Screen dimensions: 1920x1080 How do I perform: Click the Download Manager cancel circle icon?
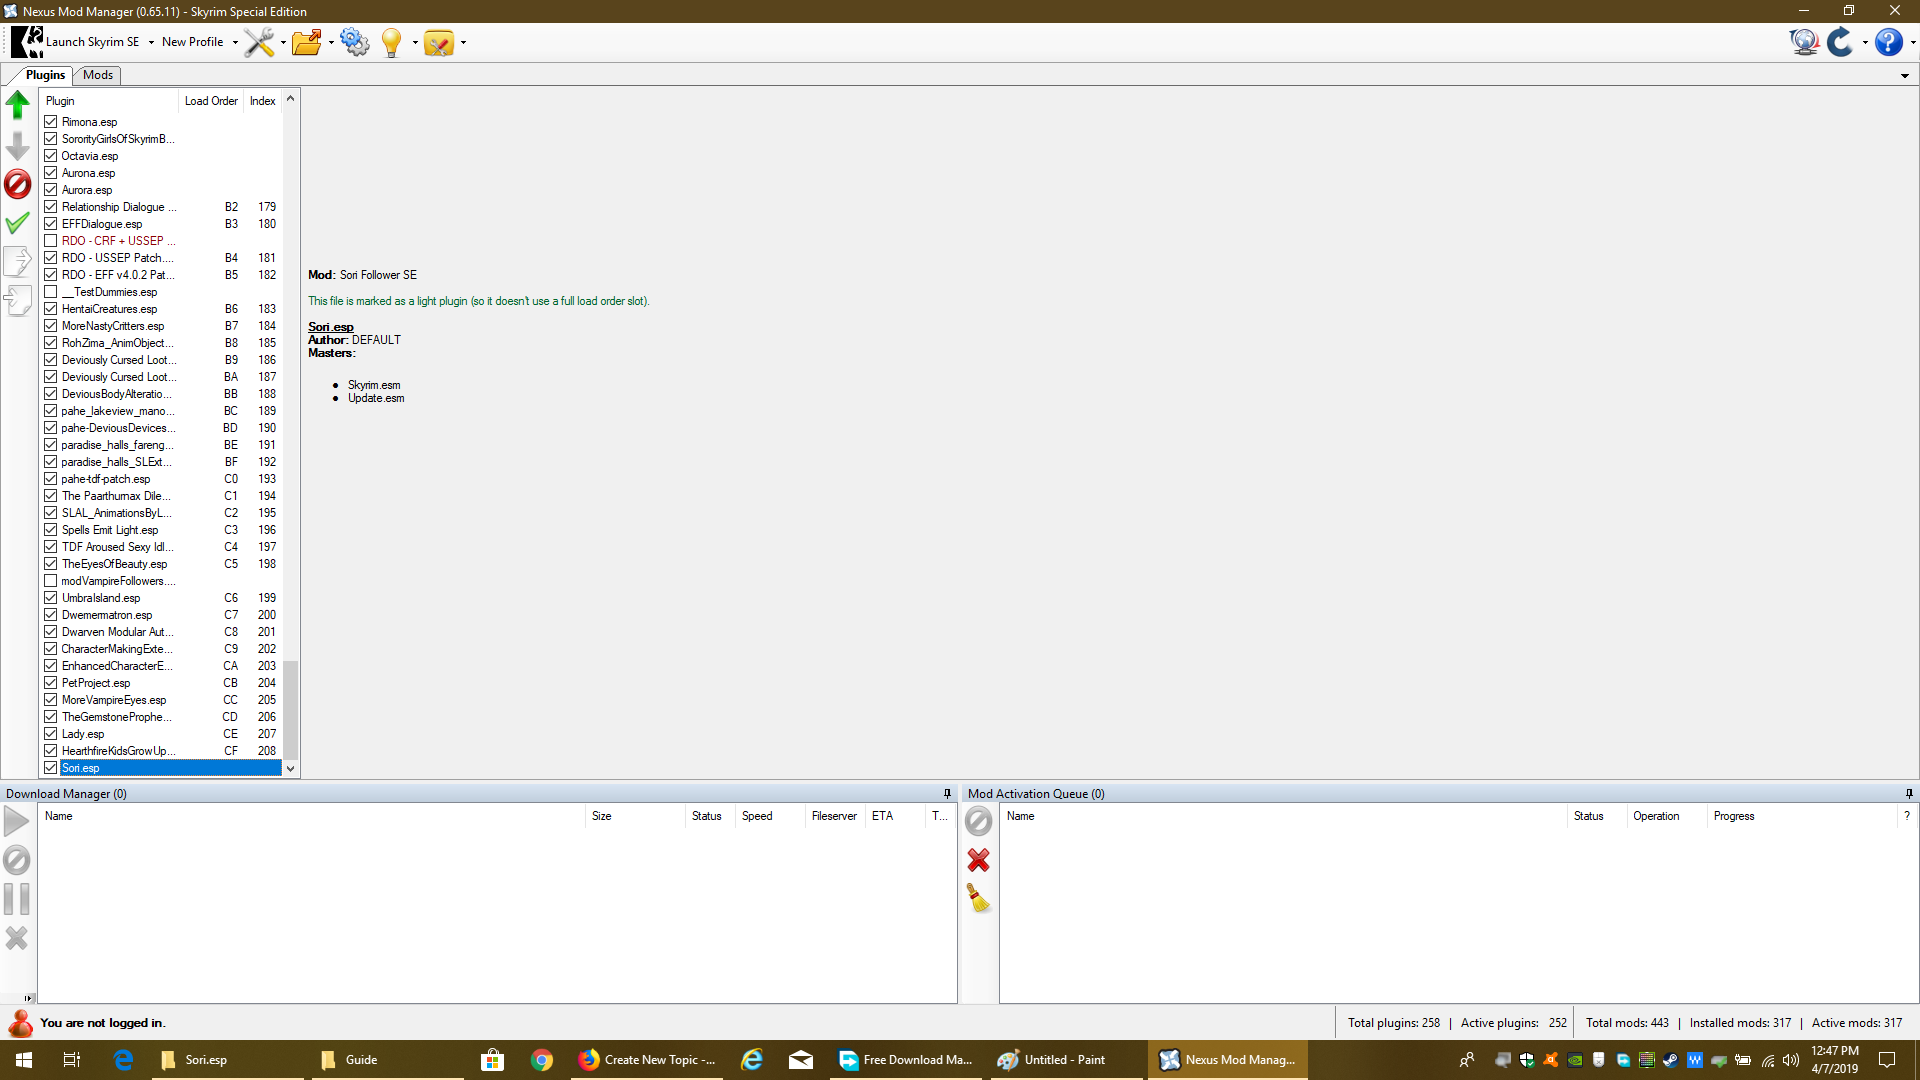pyautogui.click(x=17, y=860)
